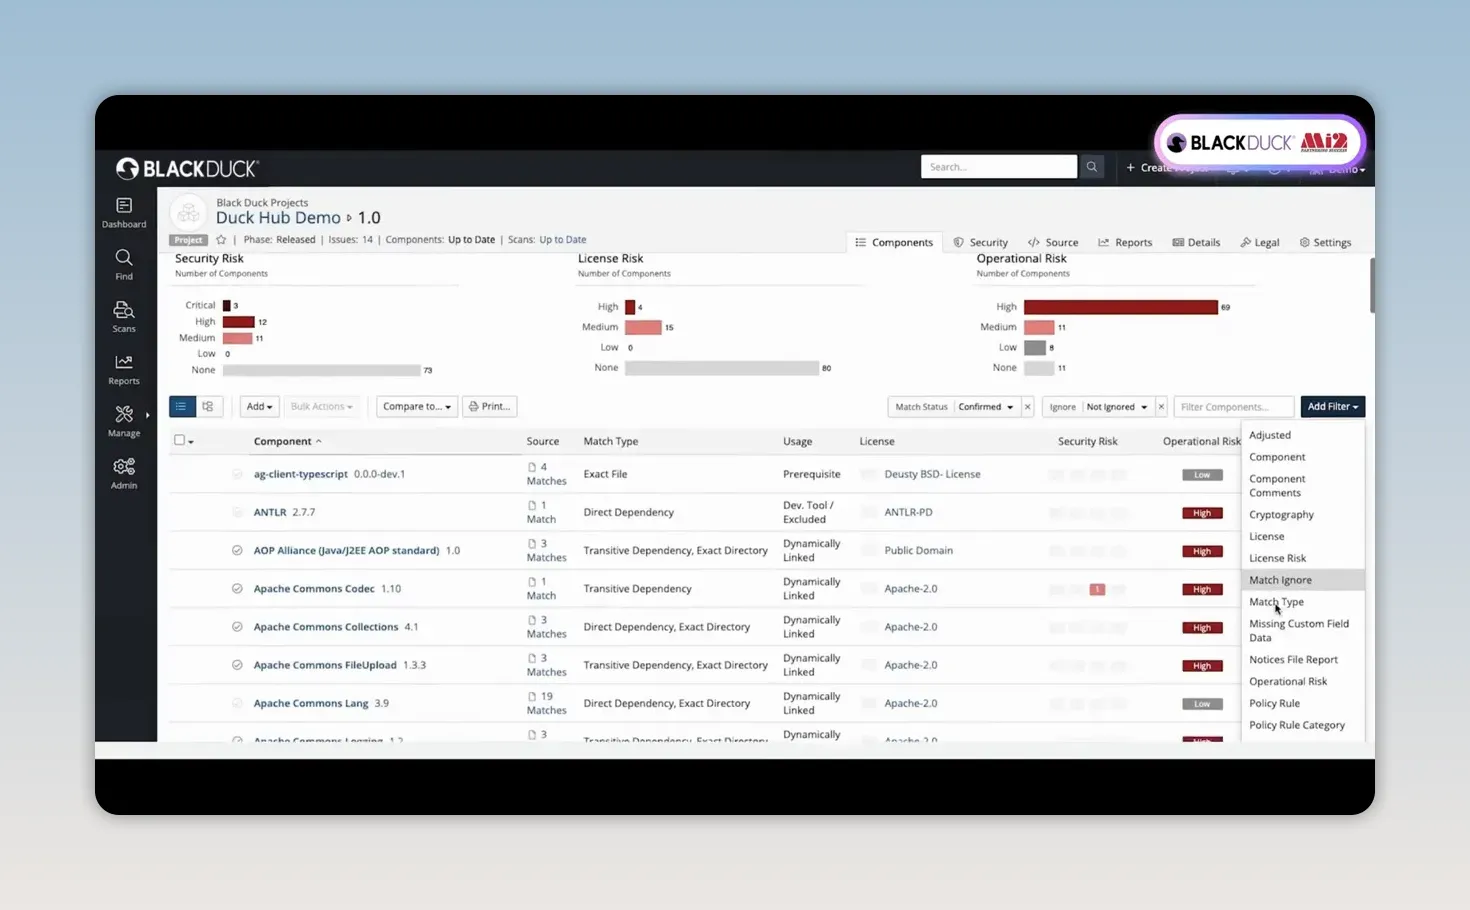Click the page vertical scrollbar thumb
Image resolution: width=1470 pixels, height=910 pixels.
1371,285
